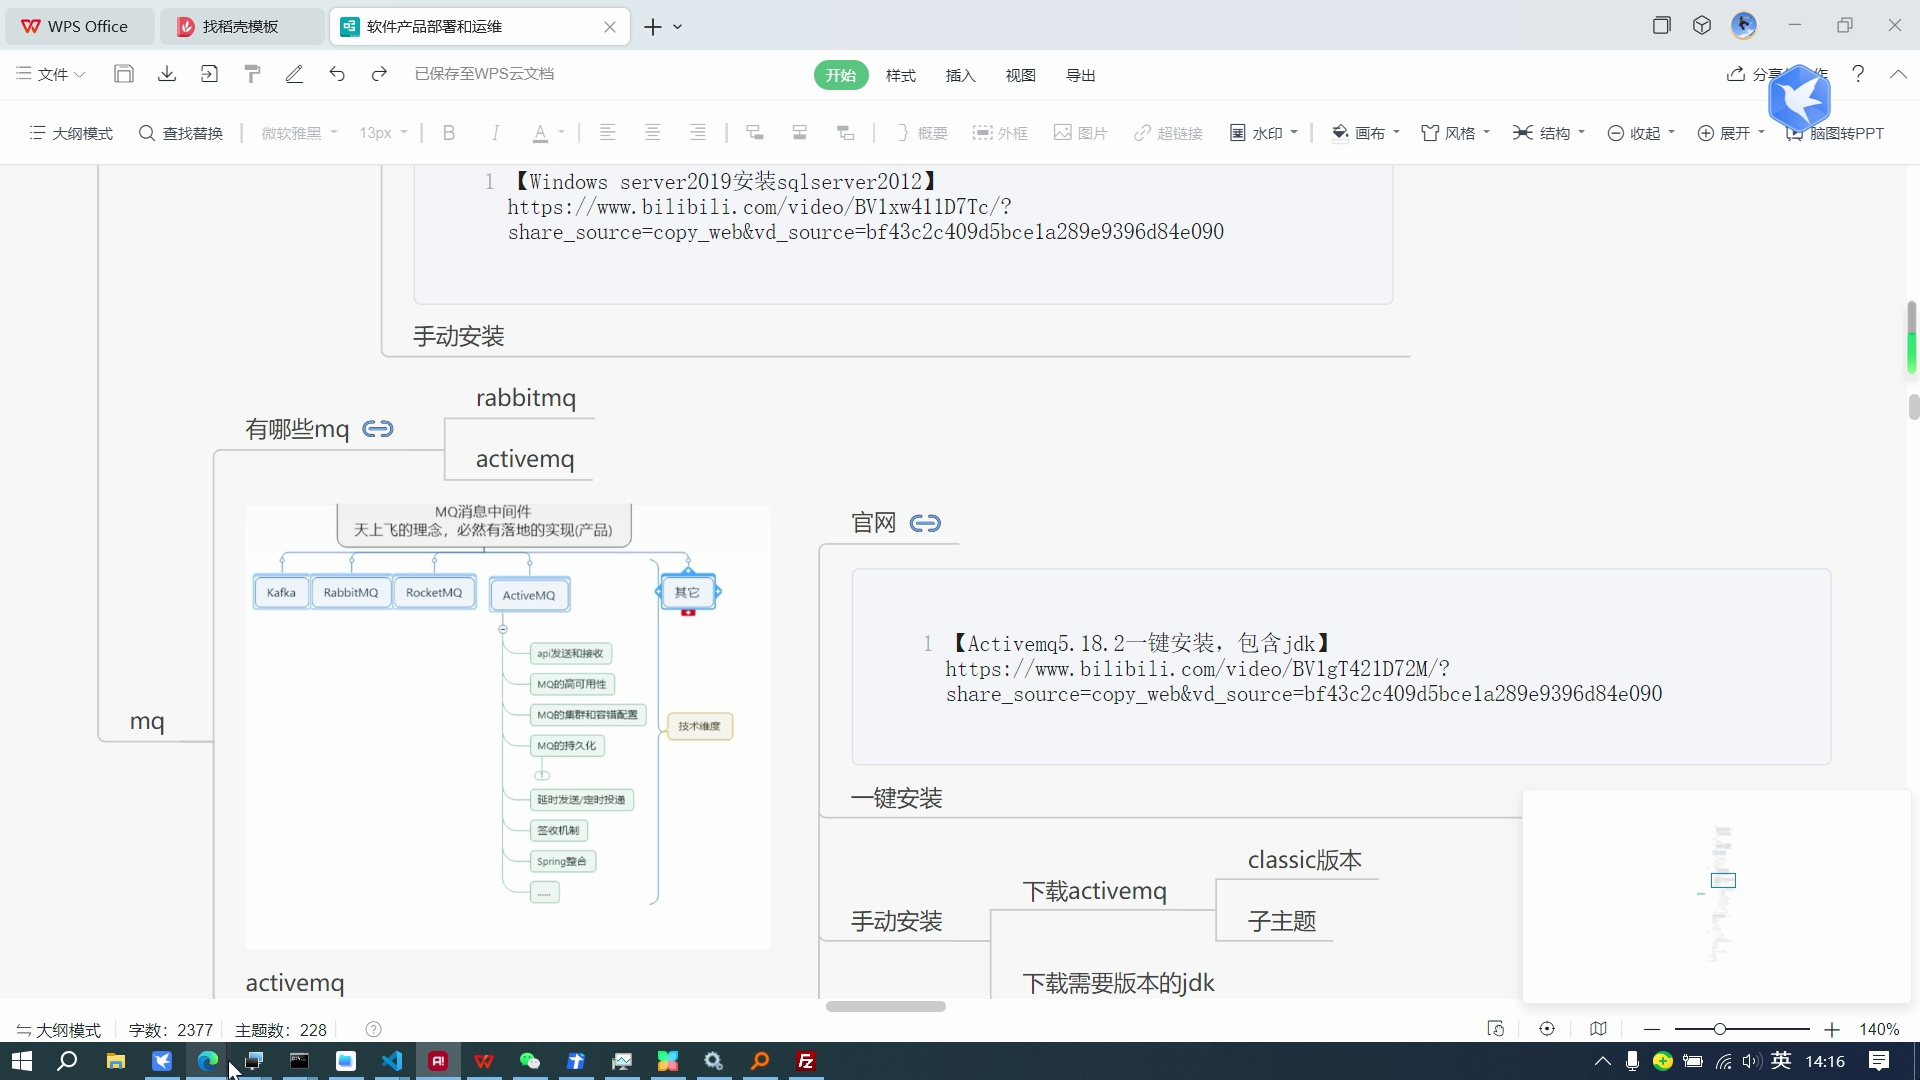Open the 水印 watermark dropdown
1920x1080 pixels.
[1264, 133]
